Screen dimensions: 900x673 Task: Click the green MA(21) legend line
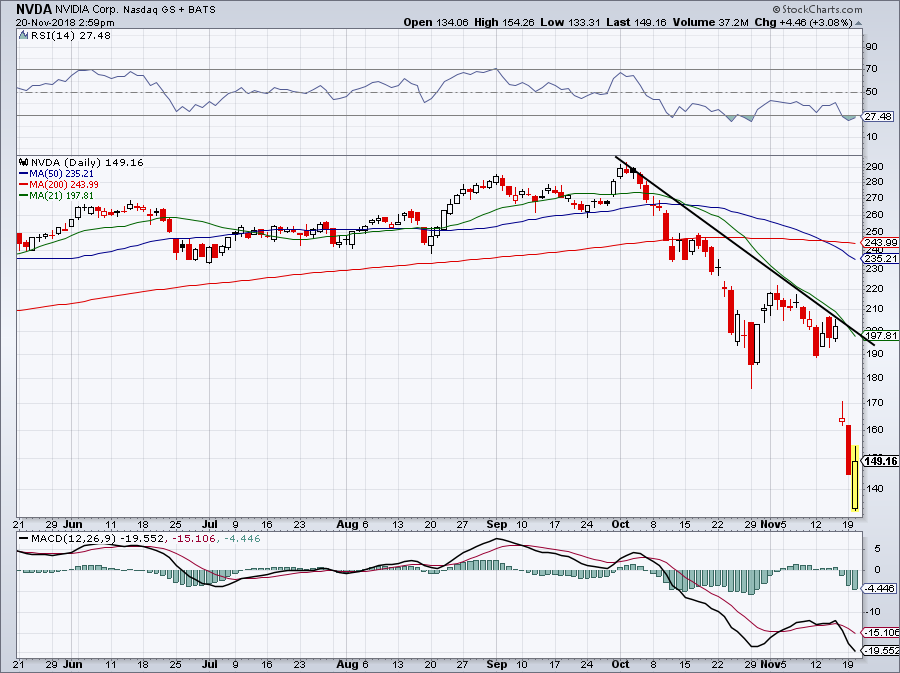(24, 196)
